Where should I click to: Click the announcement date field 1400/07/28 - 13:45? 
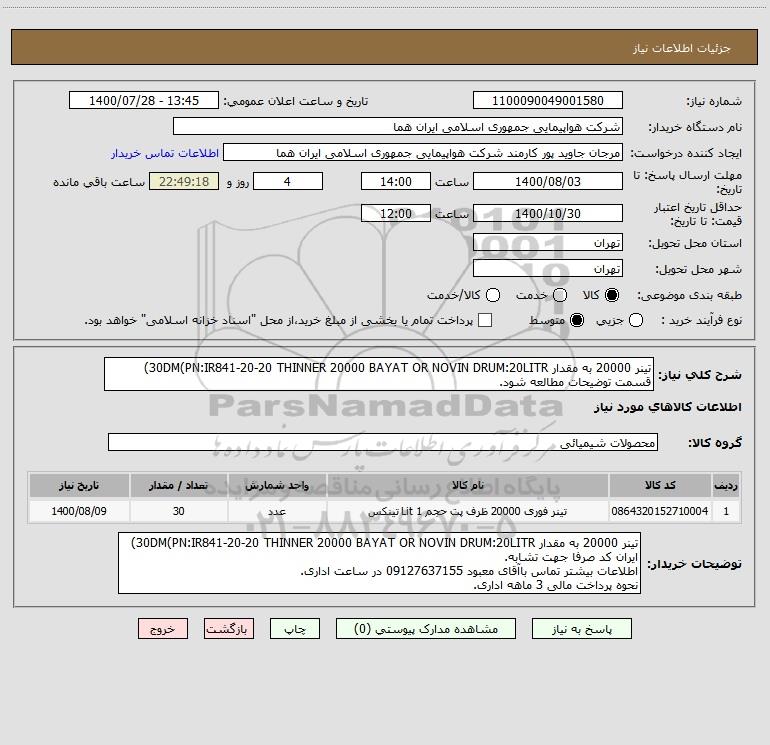click(144, 101)
